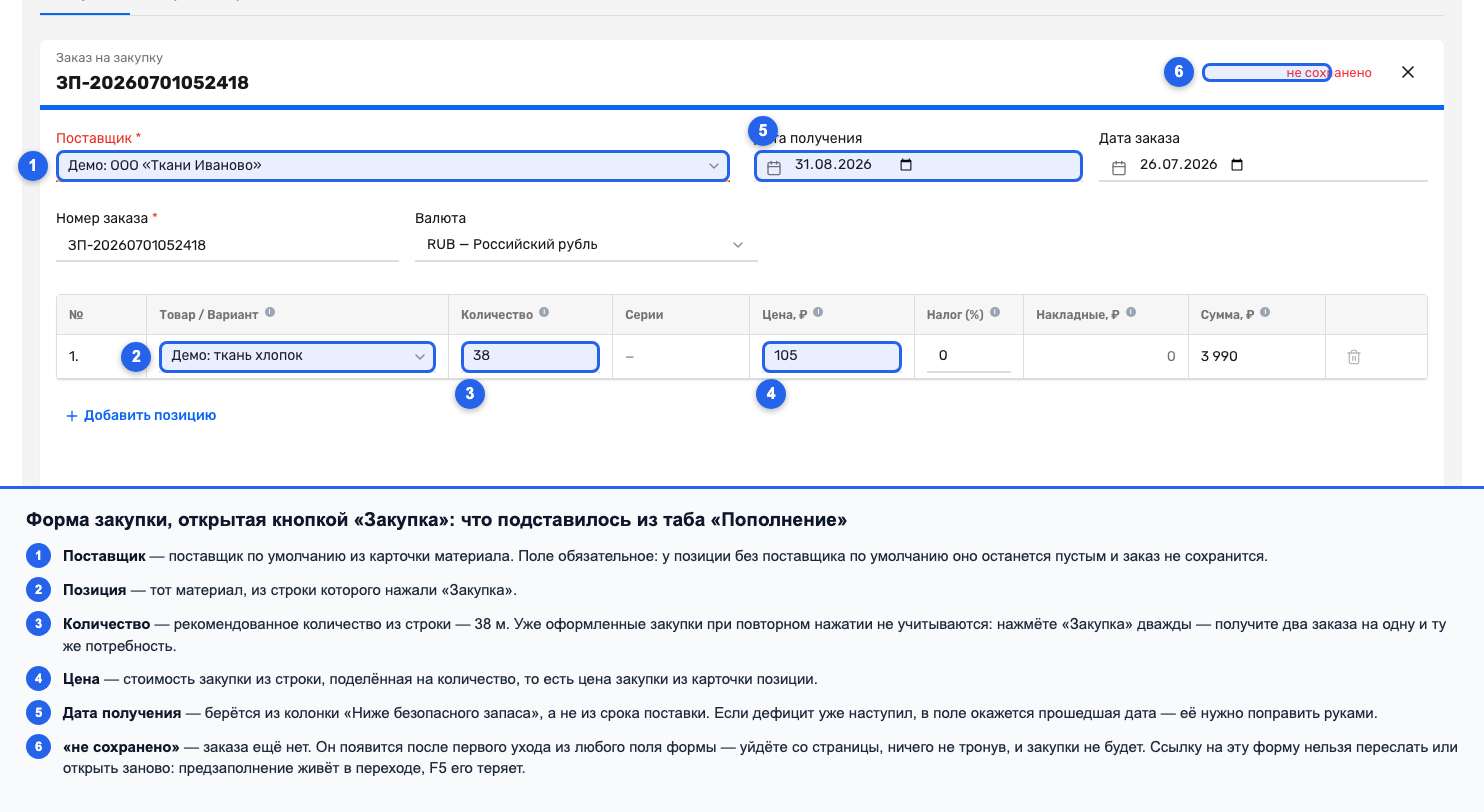Click the Дата заказа date field
The image size is (1484, 812).
pos(1263,165)
